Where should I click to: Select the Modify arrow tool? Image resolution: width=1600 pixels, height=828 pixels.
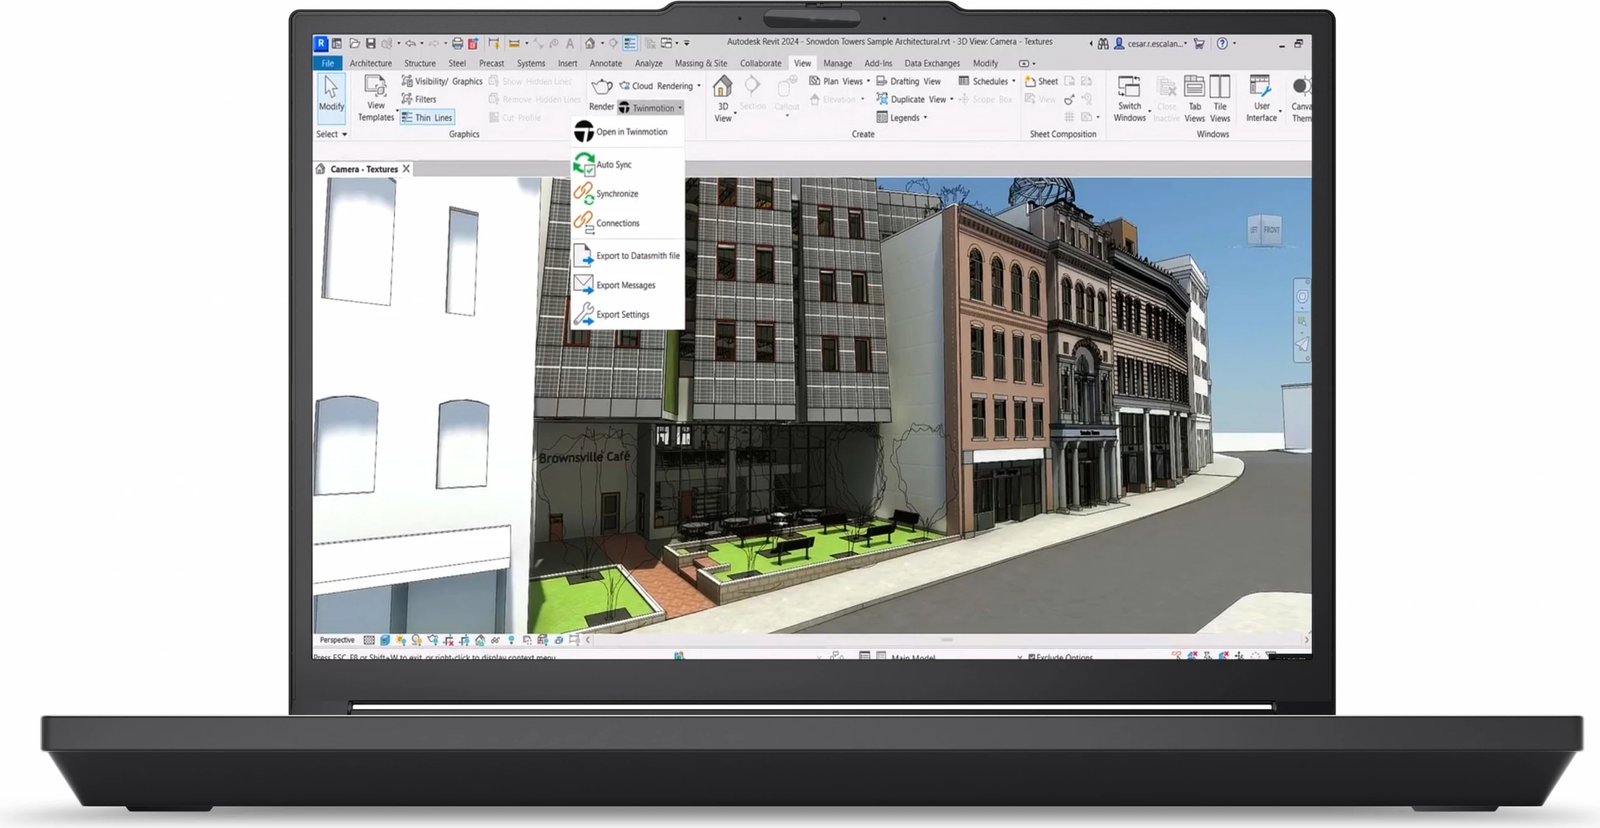(x=331, y=90)
